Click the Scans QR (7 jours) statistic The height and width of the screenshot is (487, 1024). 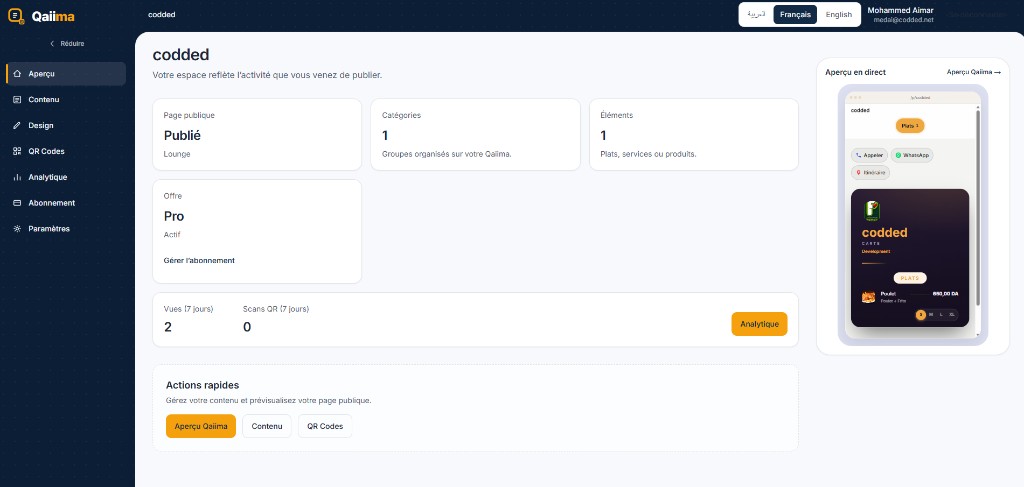pyautogui.click(x=276, y=319)
